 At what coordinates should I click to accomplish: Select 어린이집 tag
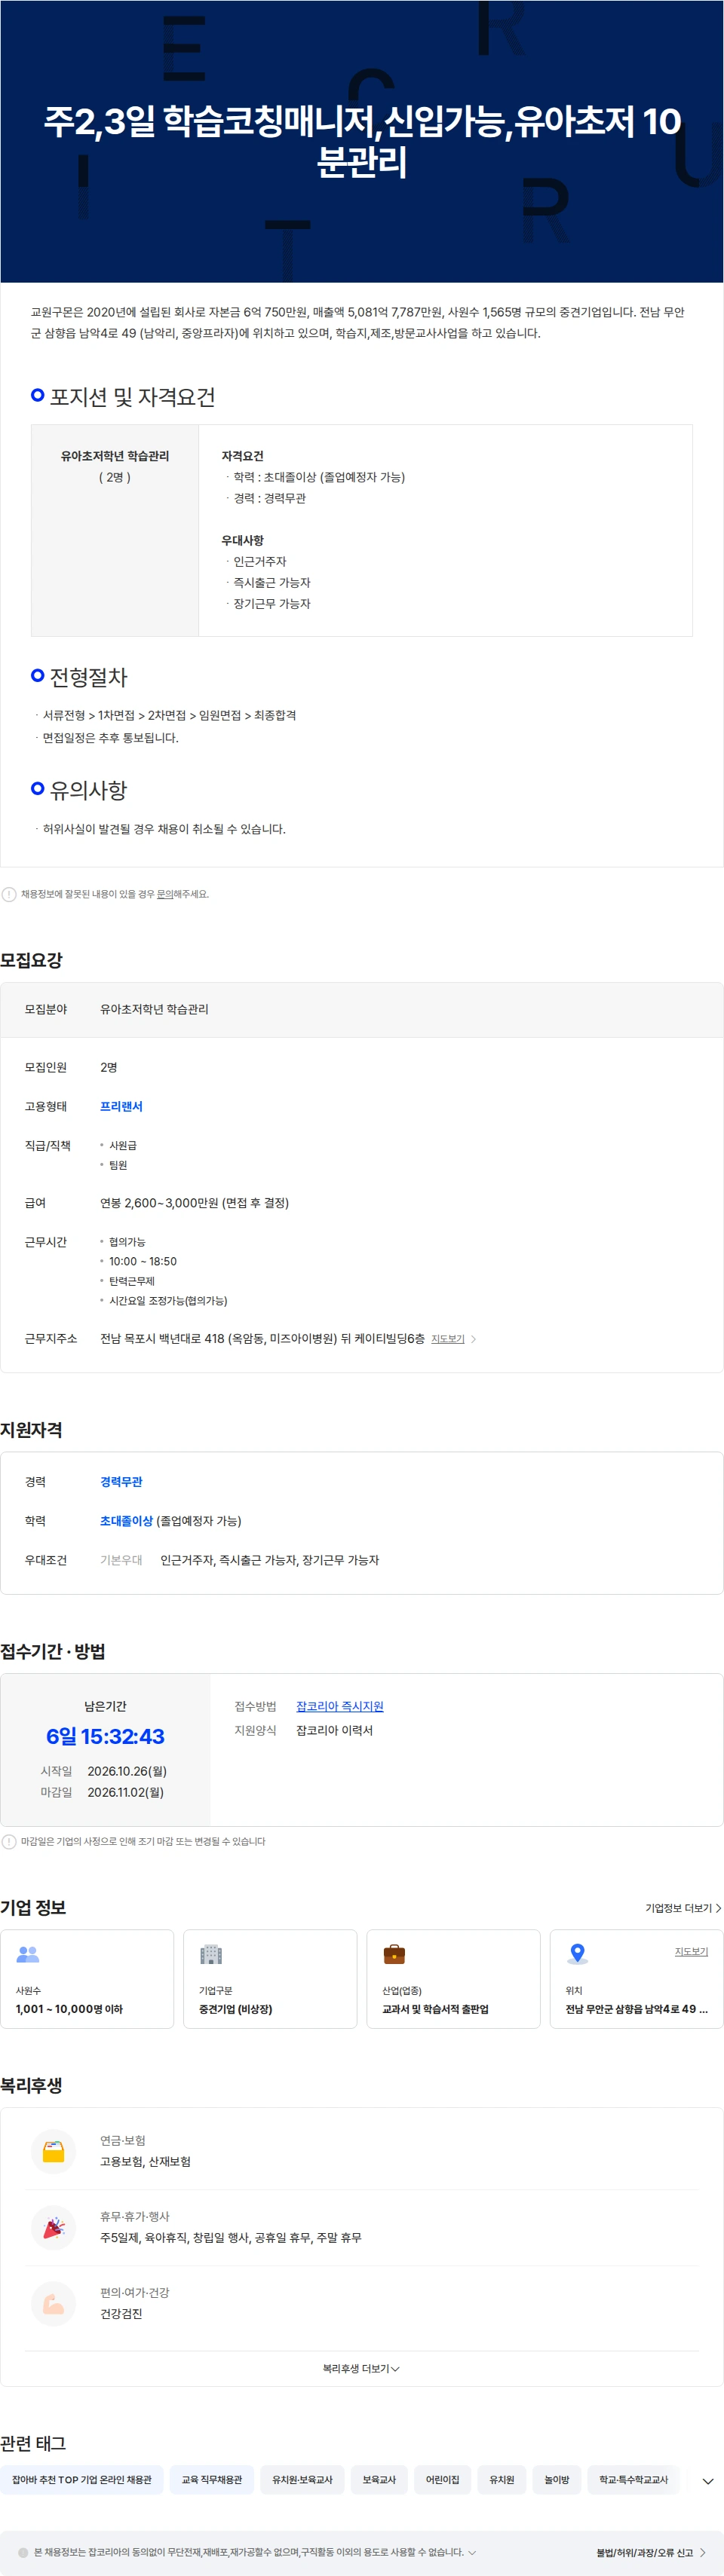coord(442,2480)
